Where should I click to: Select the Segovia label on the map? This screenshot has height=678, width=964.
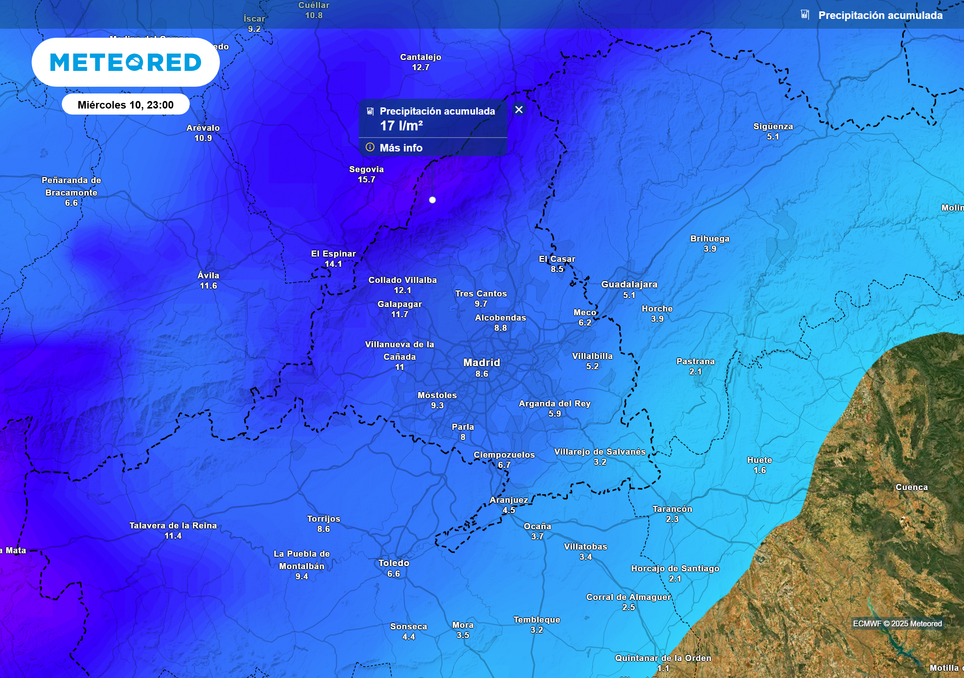(x=366, y=169)
